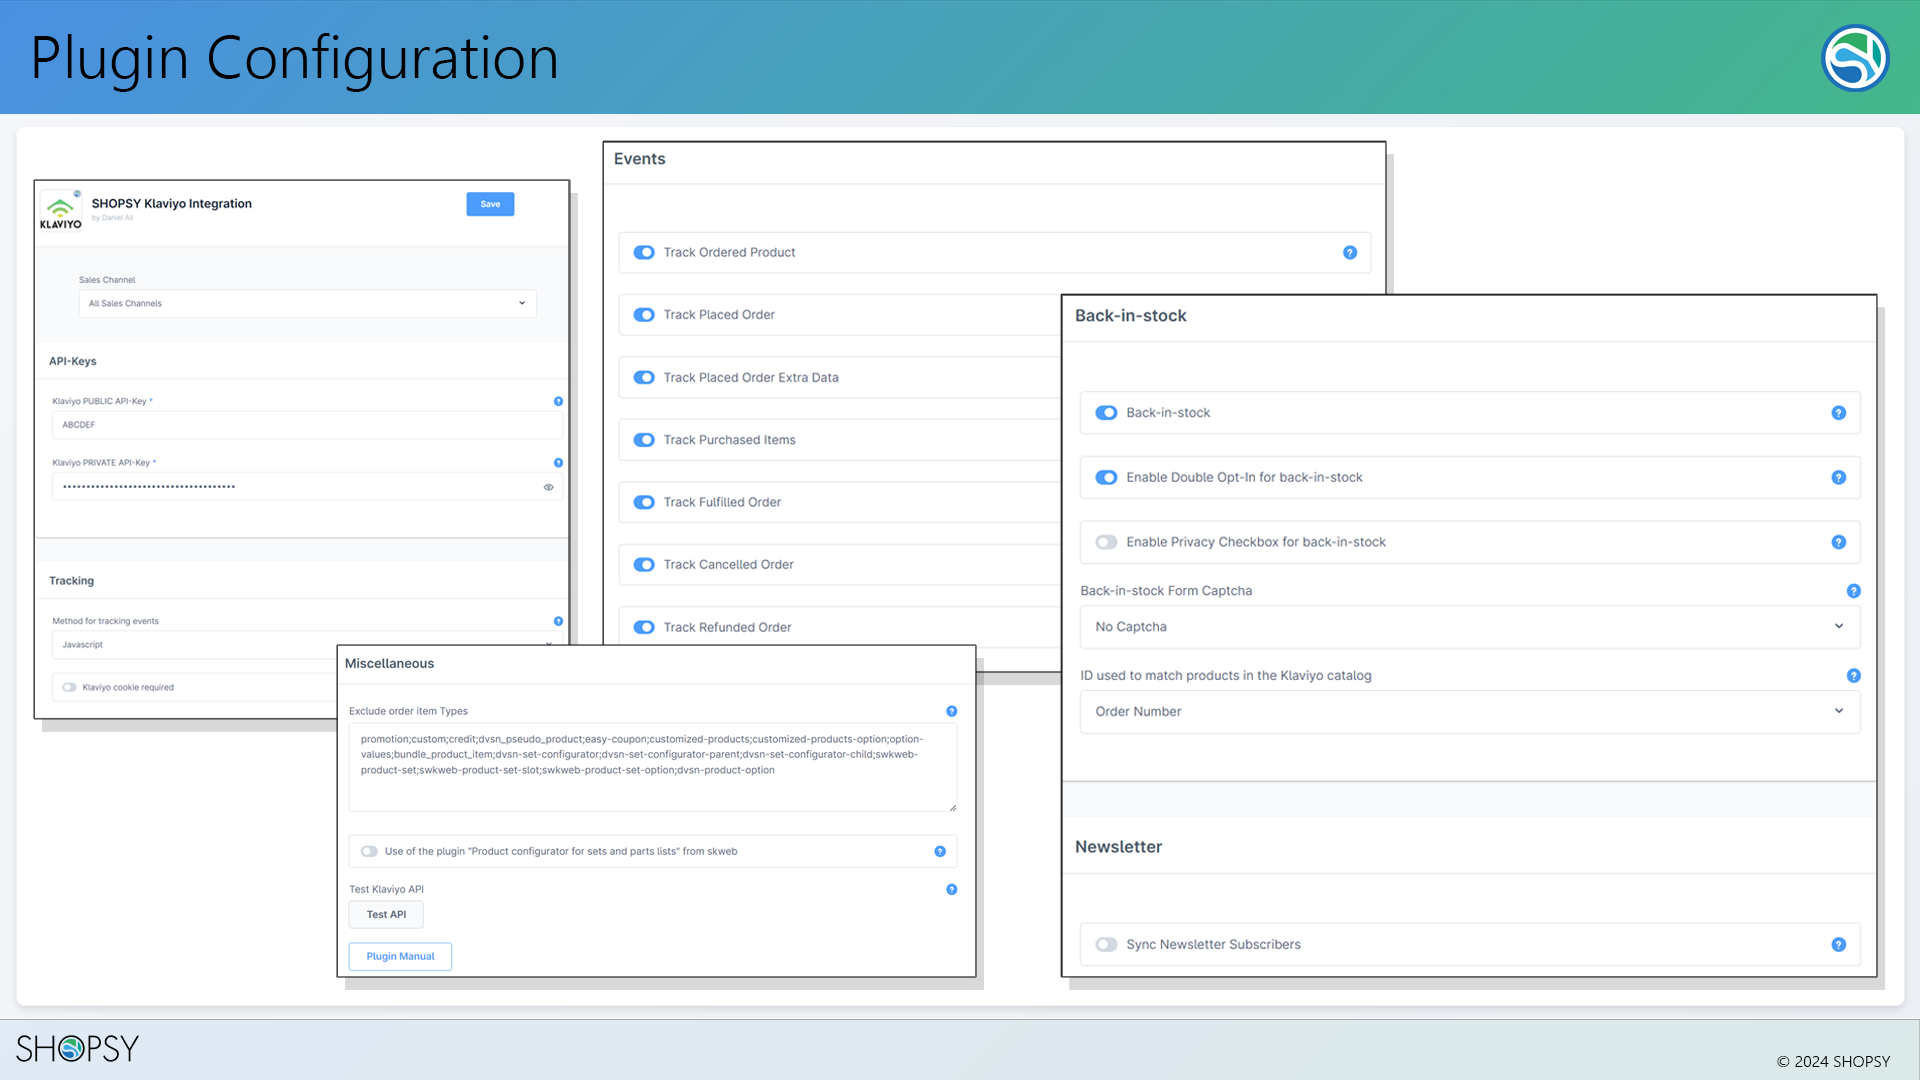Toggle Track Cancelled Order switch
The width and height of the screenshot is (1920, 1080).
point(644,565)
